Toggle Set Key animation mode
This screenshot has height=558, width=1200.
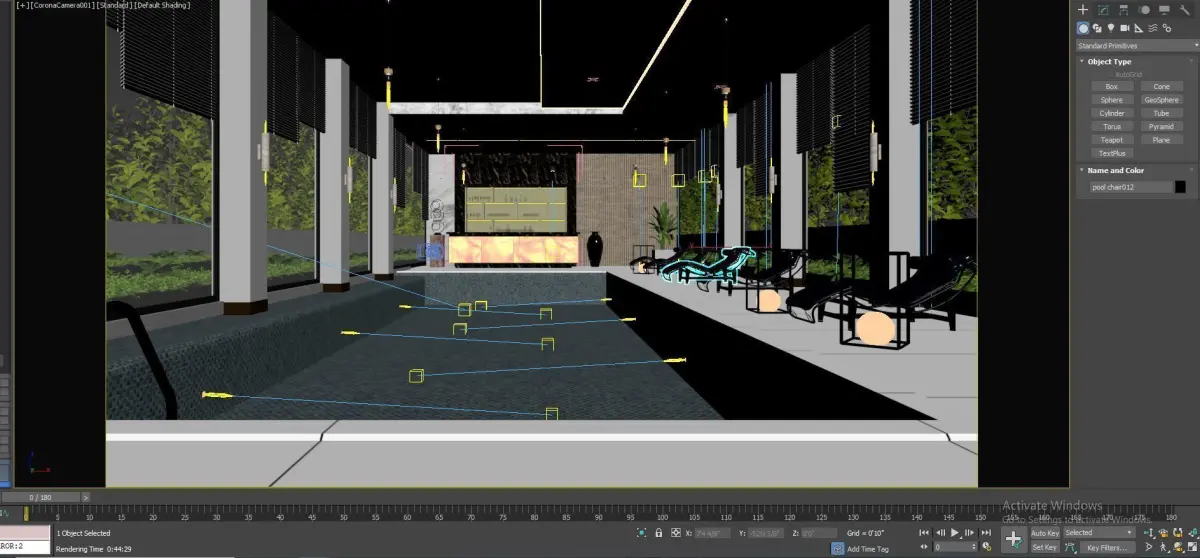[x=1045, y=547]
